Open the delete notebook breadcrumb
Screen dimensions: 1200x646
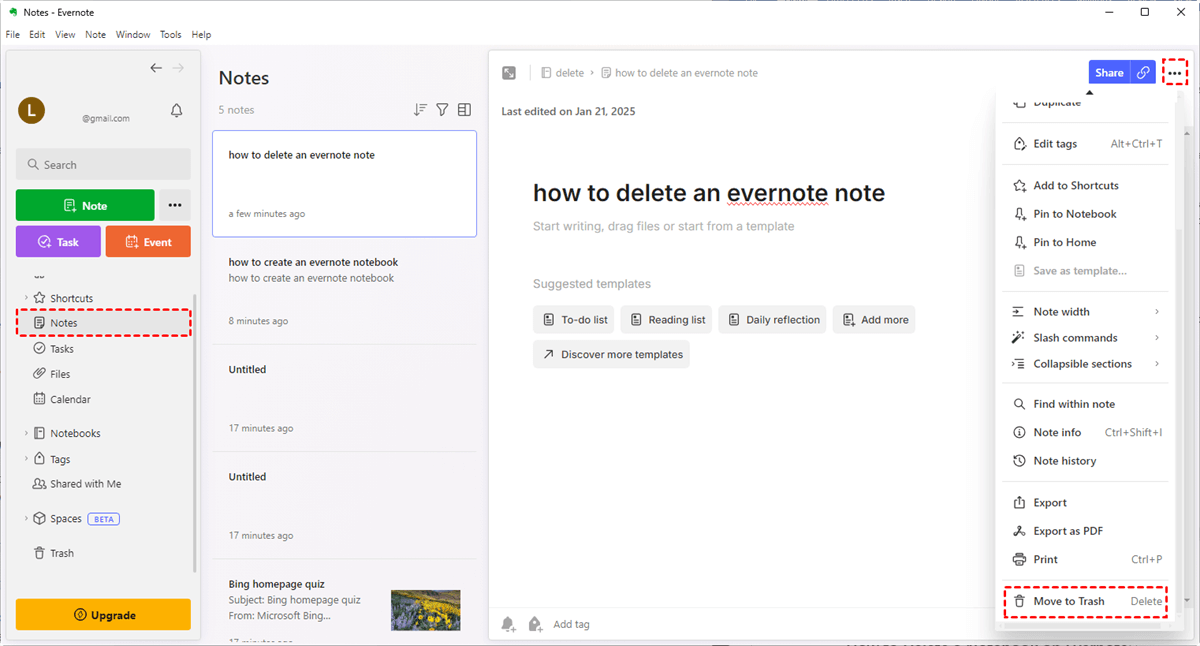point(562,73)
